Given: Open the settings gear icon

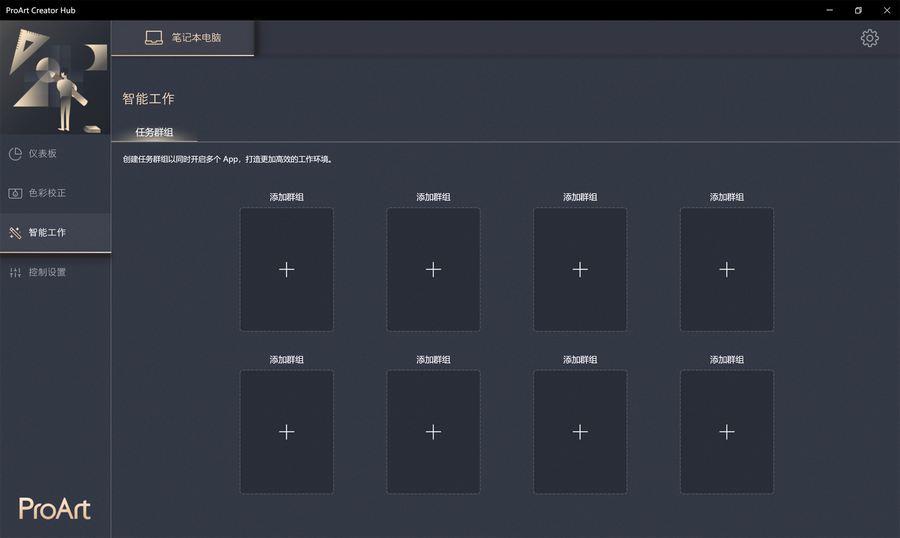Looking at the screenshot, I should (869, 38).
